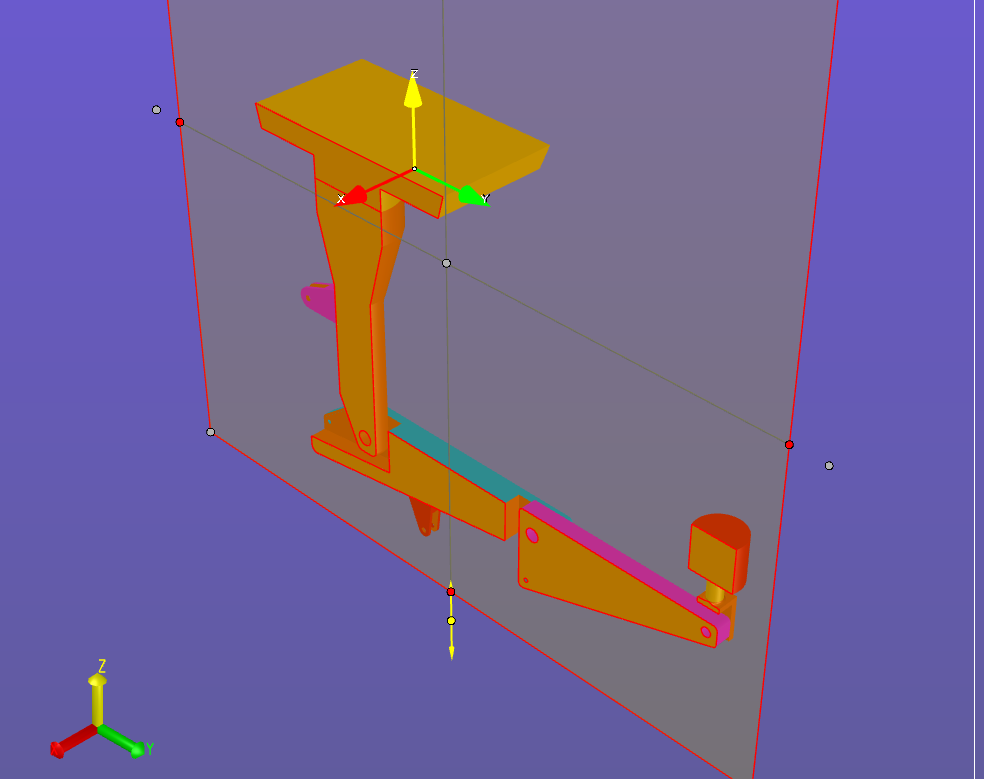The image size is (984, 779).
Task: Click the yellow normal arrow tip below plane
Action: coord(451,652)
